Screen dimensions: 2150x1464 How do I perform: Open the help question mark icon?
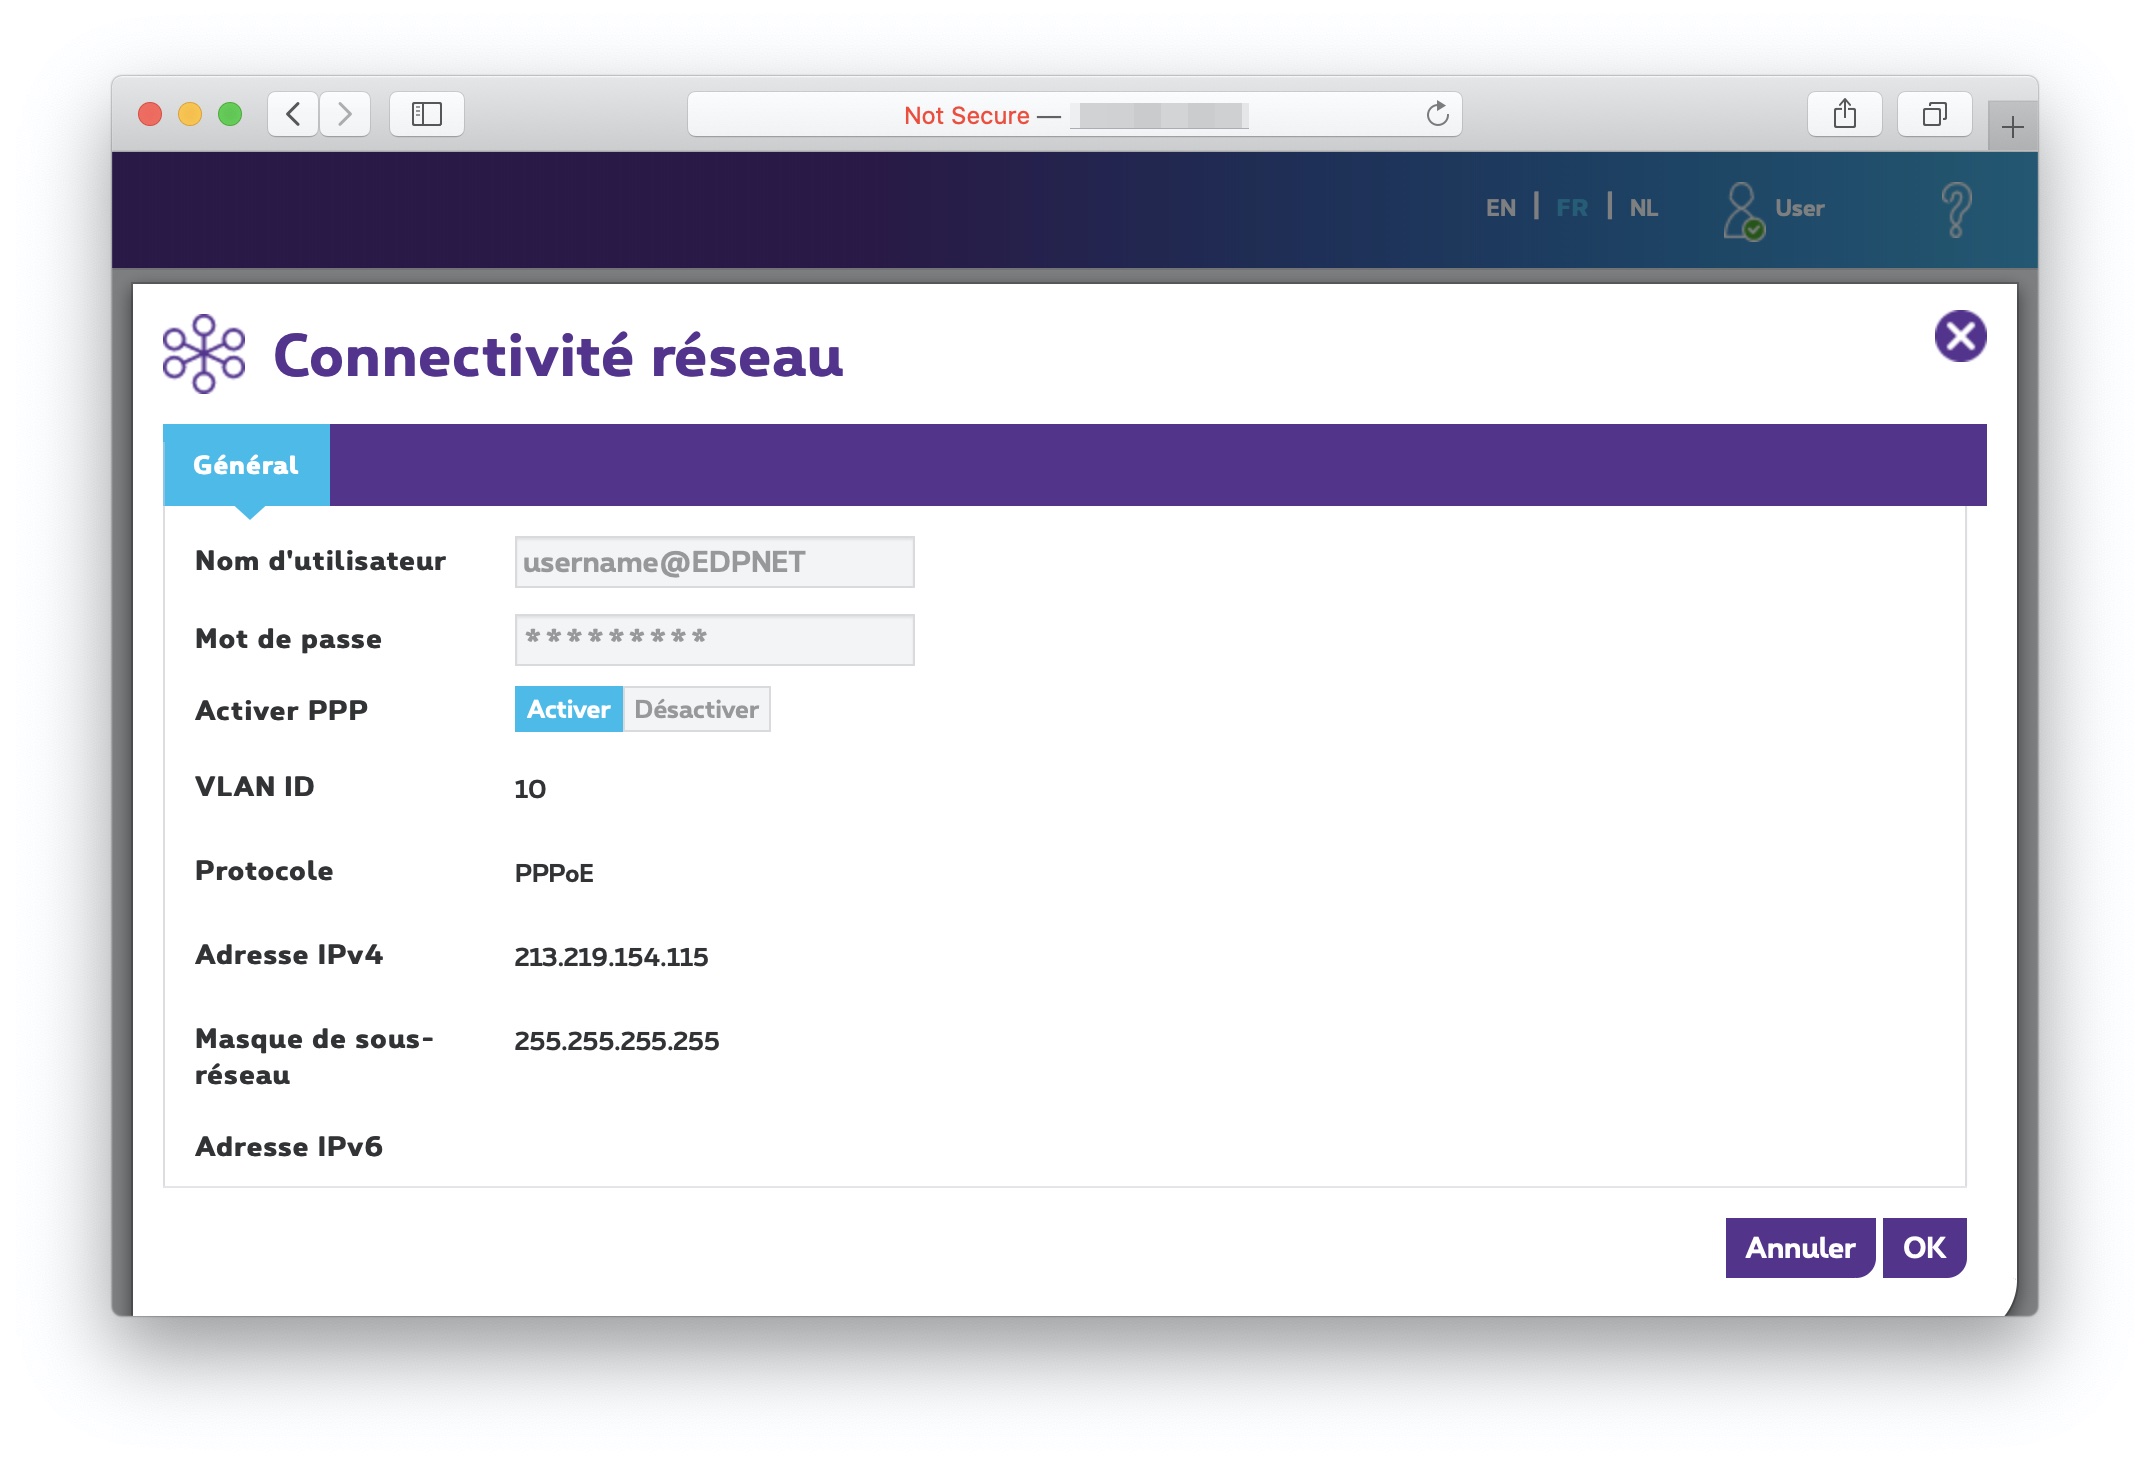point(1956,209)
